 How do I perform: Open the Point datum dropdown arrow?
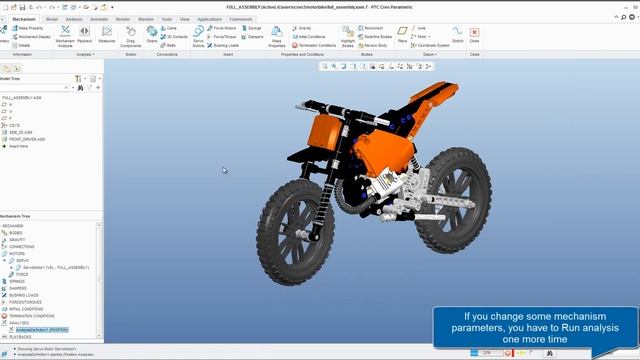429,37
